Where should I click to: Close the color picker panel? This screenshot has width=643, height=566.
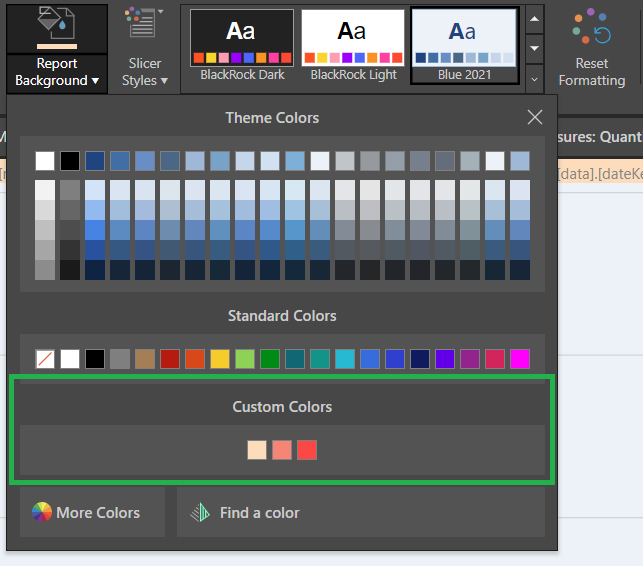click(x=535, y=117)
